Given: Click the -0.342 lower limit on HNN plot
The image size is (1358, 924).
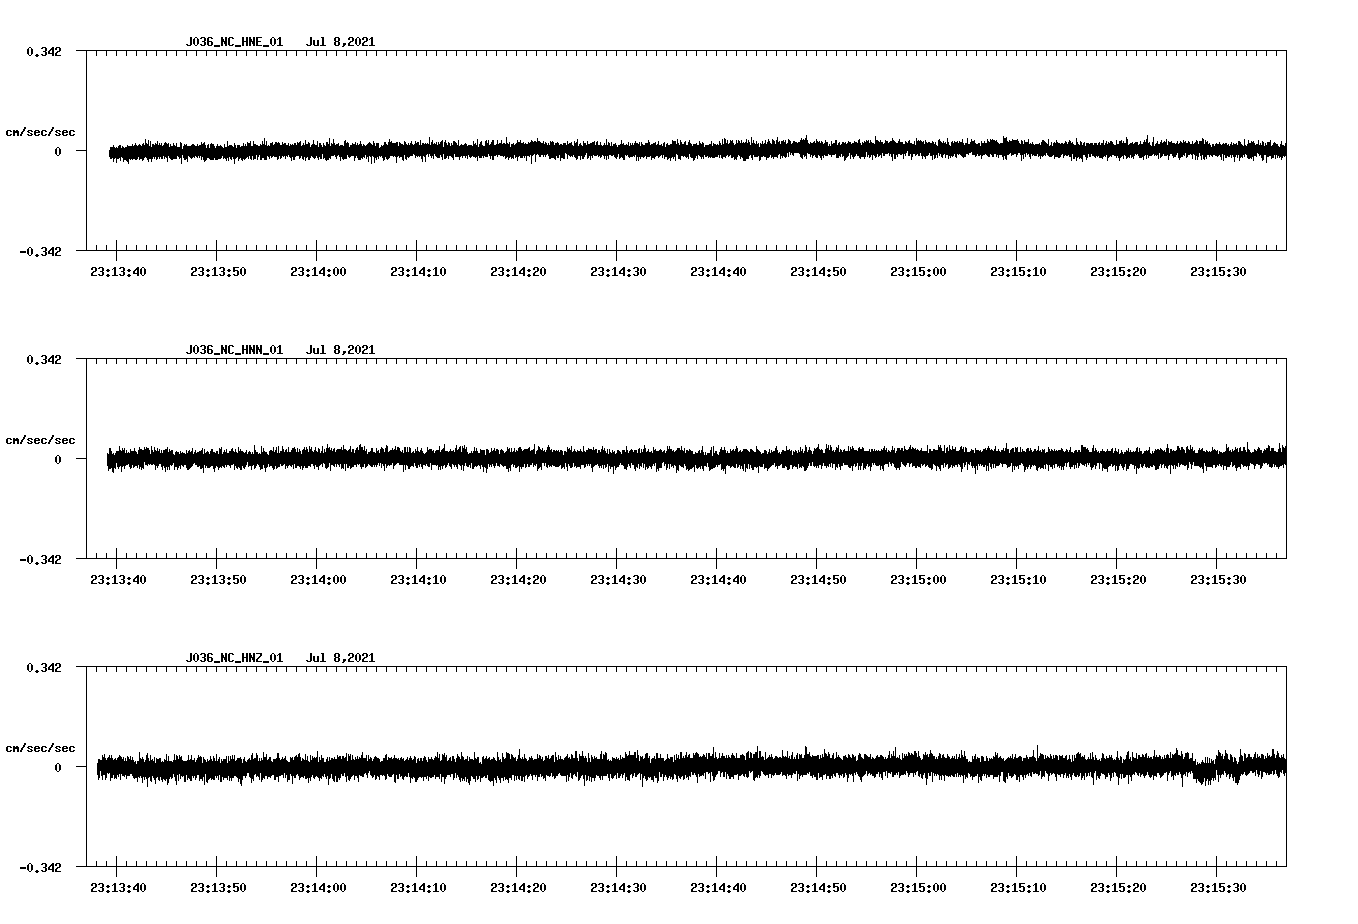Looking at the screenshot, I should (40, 559).
